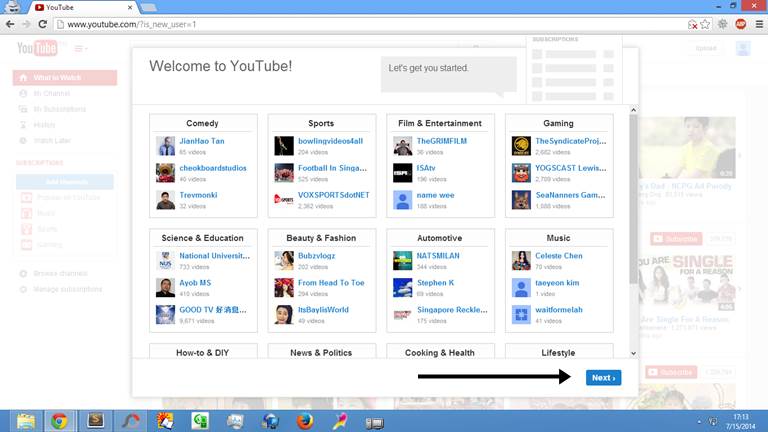Image resolution: width=768 pixels, height=432 pixels.
Task: Click GOOD TV channel logo
Action: coord(166,314)
